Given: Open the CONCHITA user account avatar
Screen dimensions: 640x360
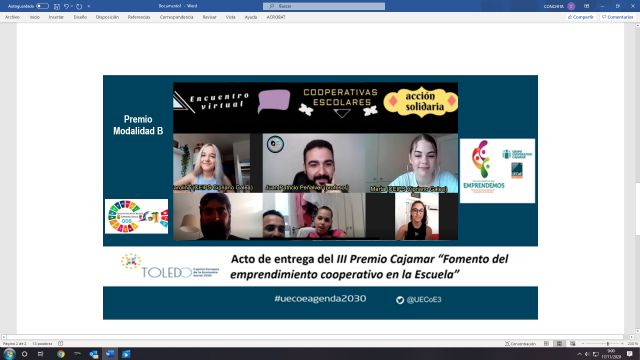Looking at the screenshot, I should click(x=571, y=6).
